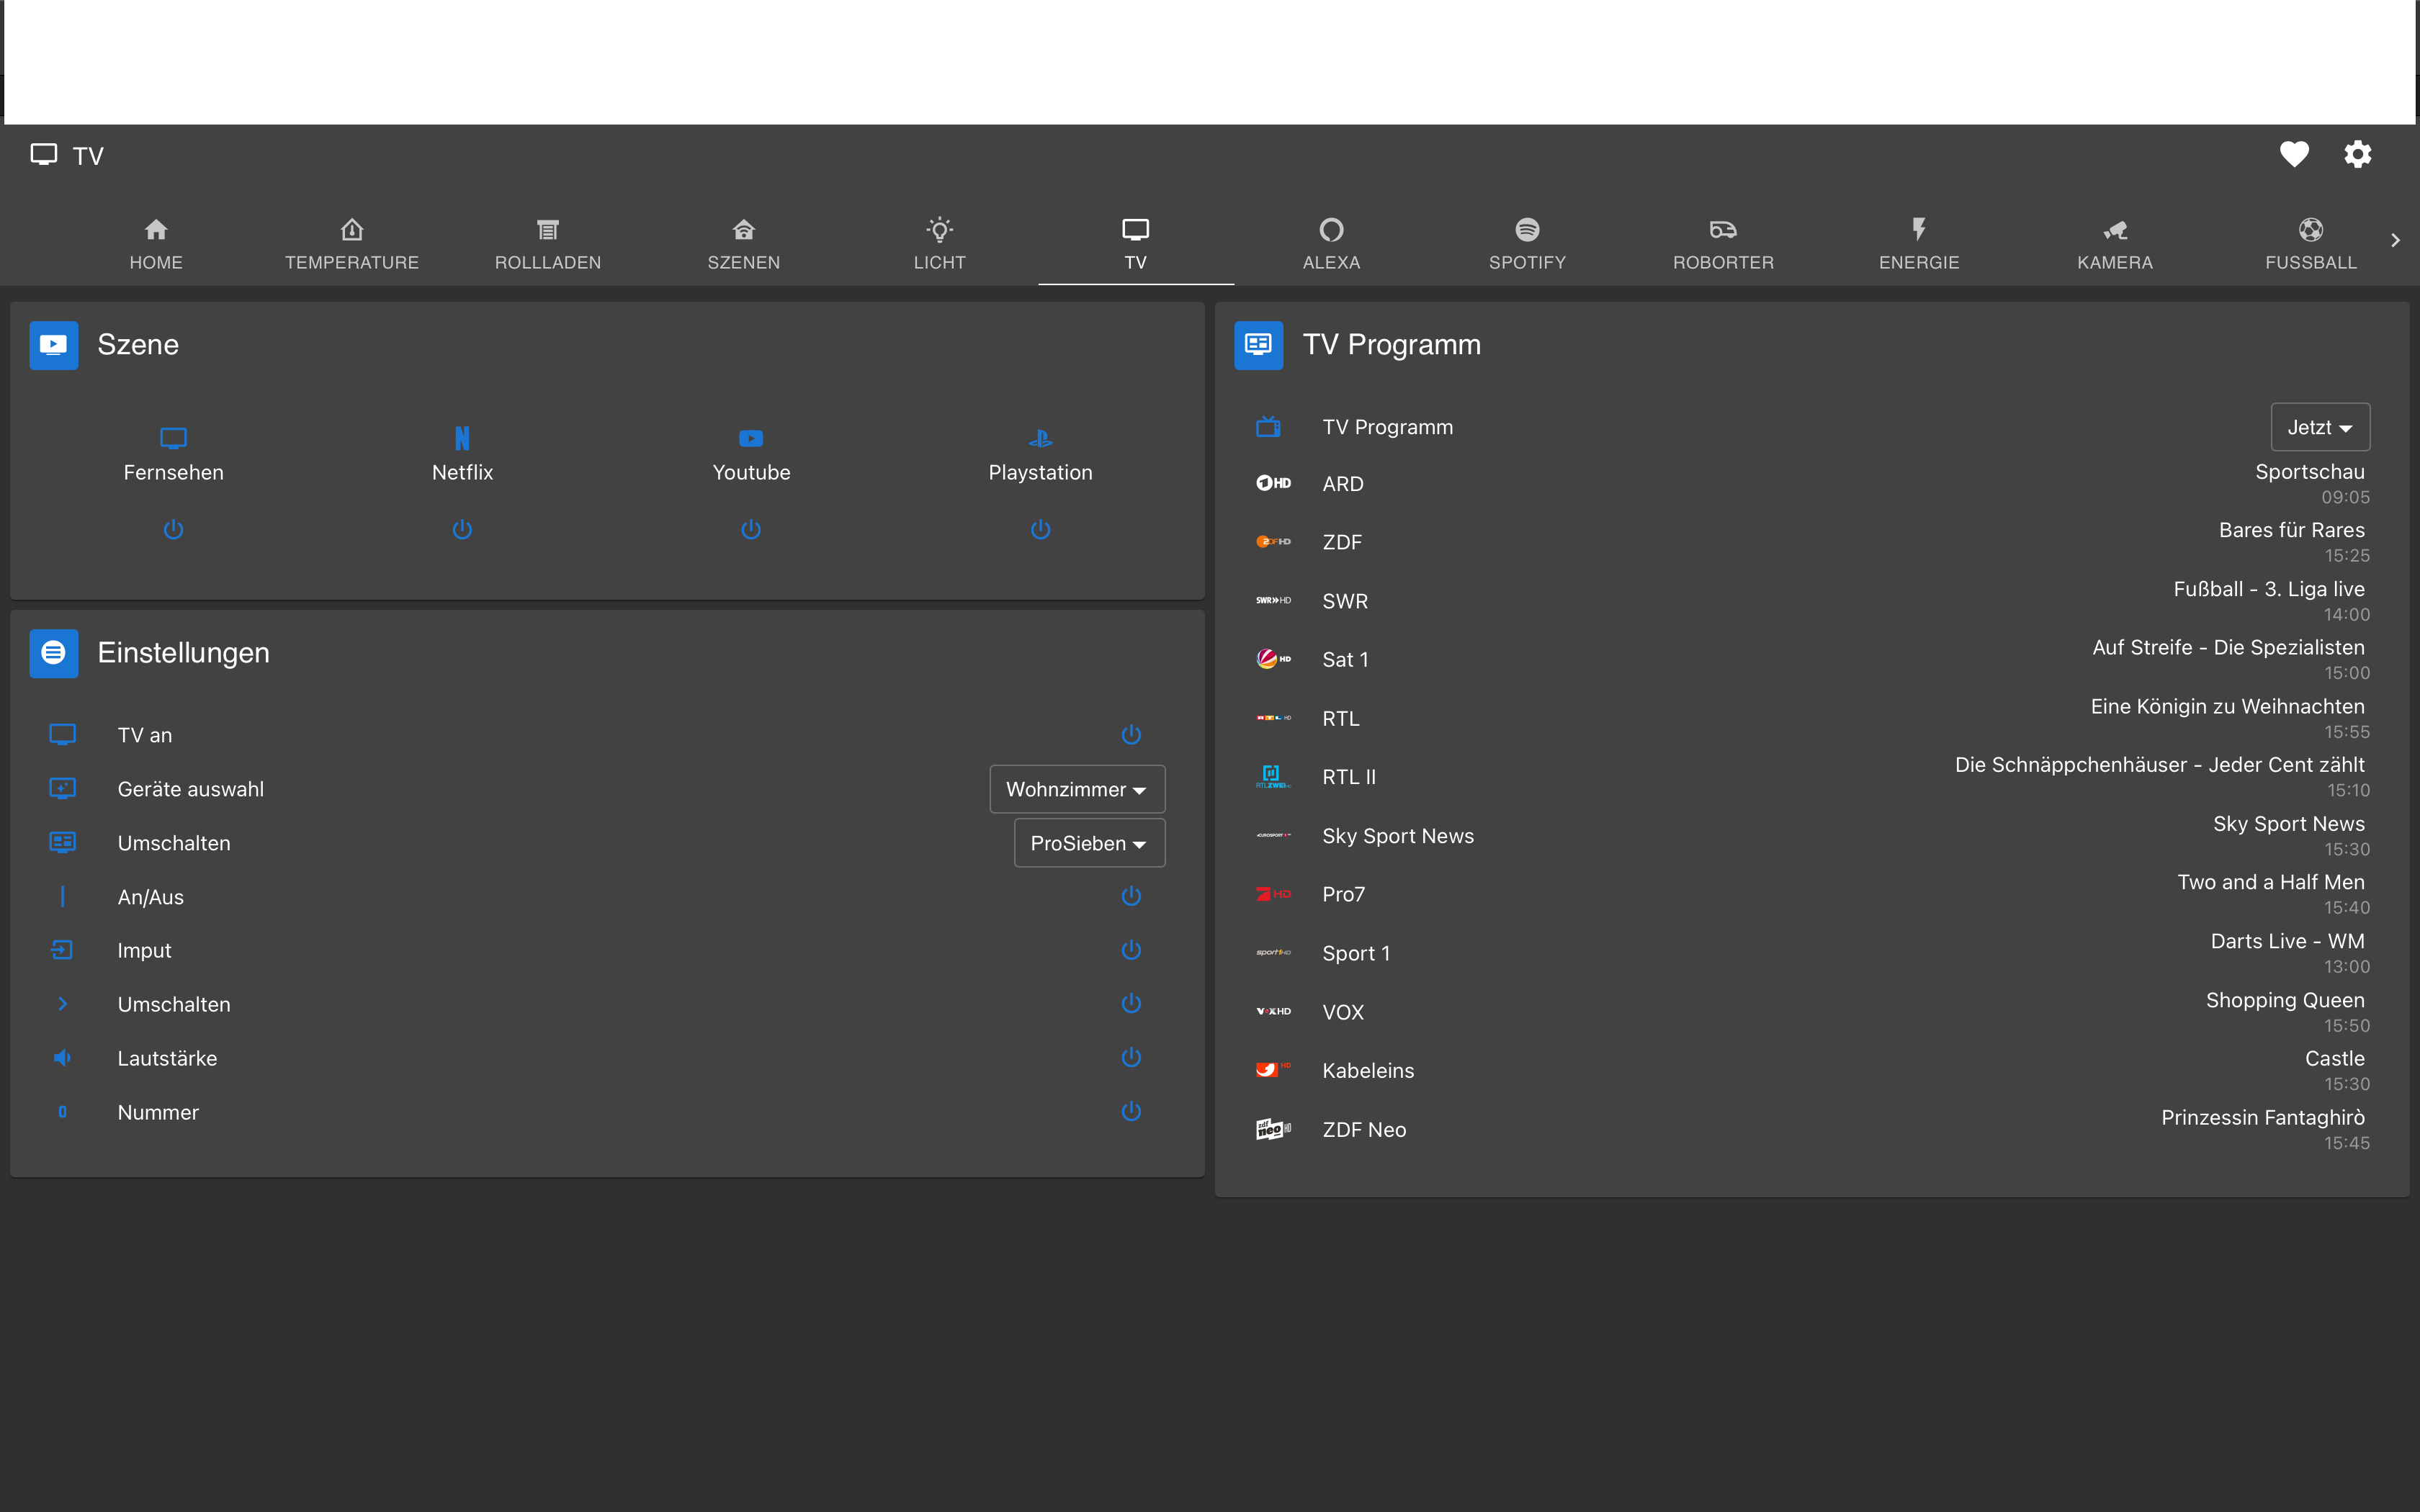This screenshot has height=1512, width=2420.
Task: Click the Fernsehen monitor icon
Action: 173,438
